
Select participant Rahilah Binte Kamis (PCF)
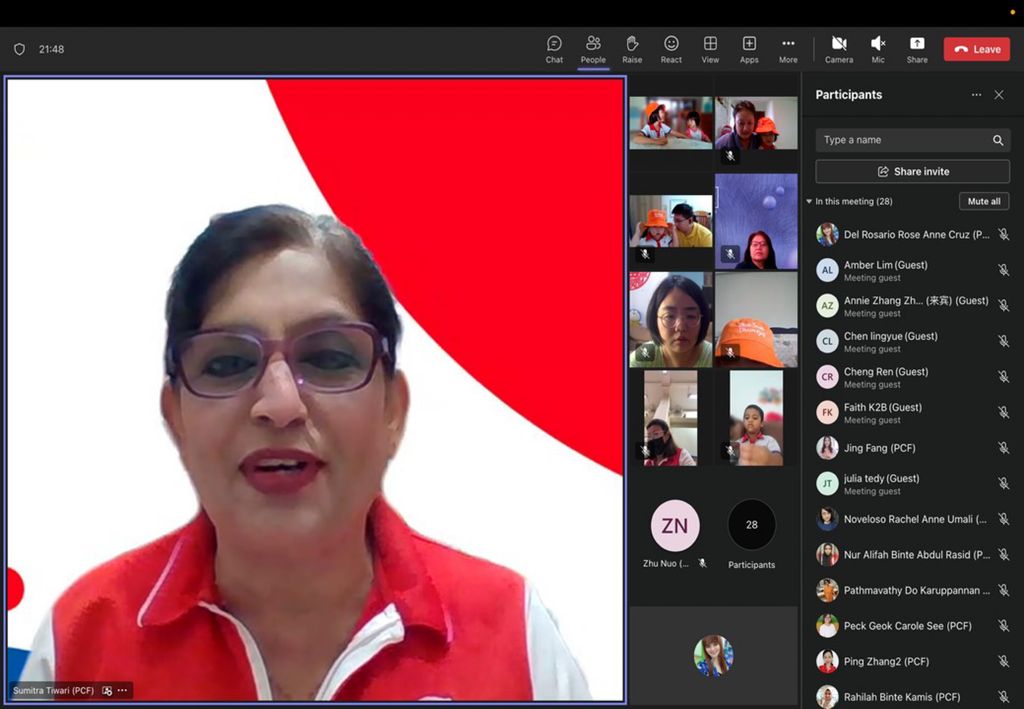pos(912,697)
